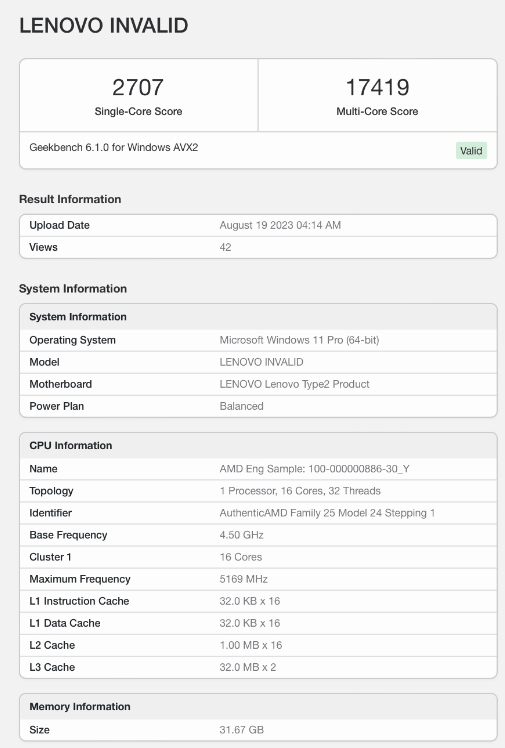The image size is (505, 748).
Task: Select 32.0 KB x 16 in L1 Instruction row
Action: pos(249,601)
